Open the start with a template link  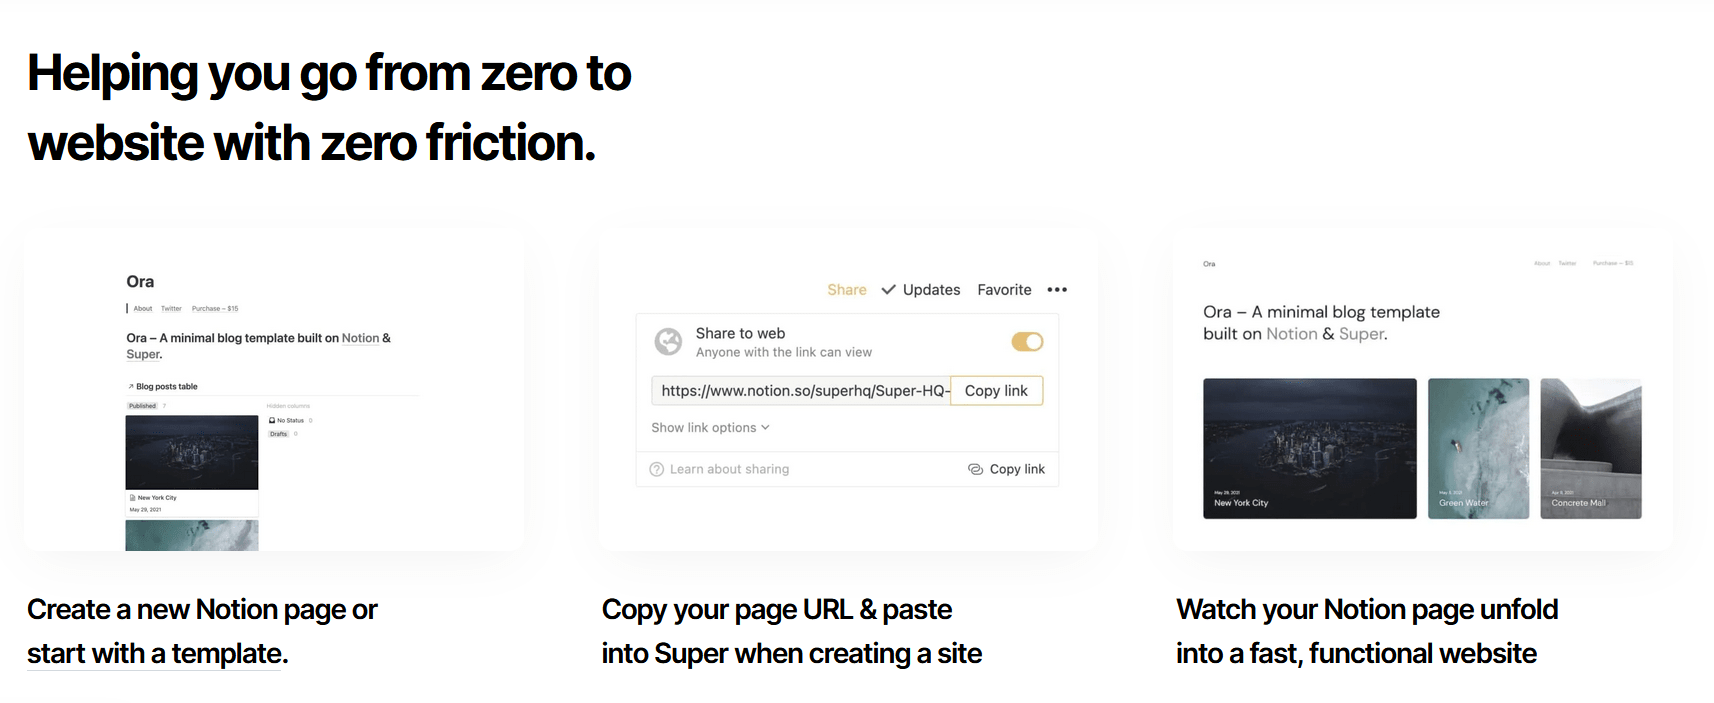point(157,654)
